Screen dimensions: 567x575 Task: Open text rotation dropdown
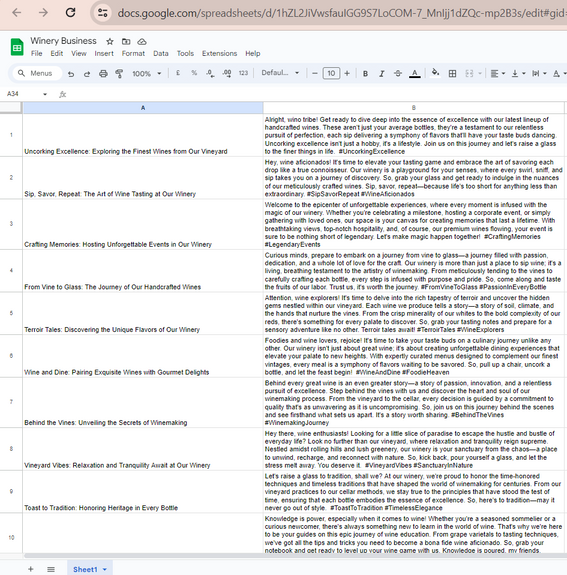[x=559, y=74]
